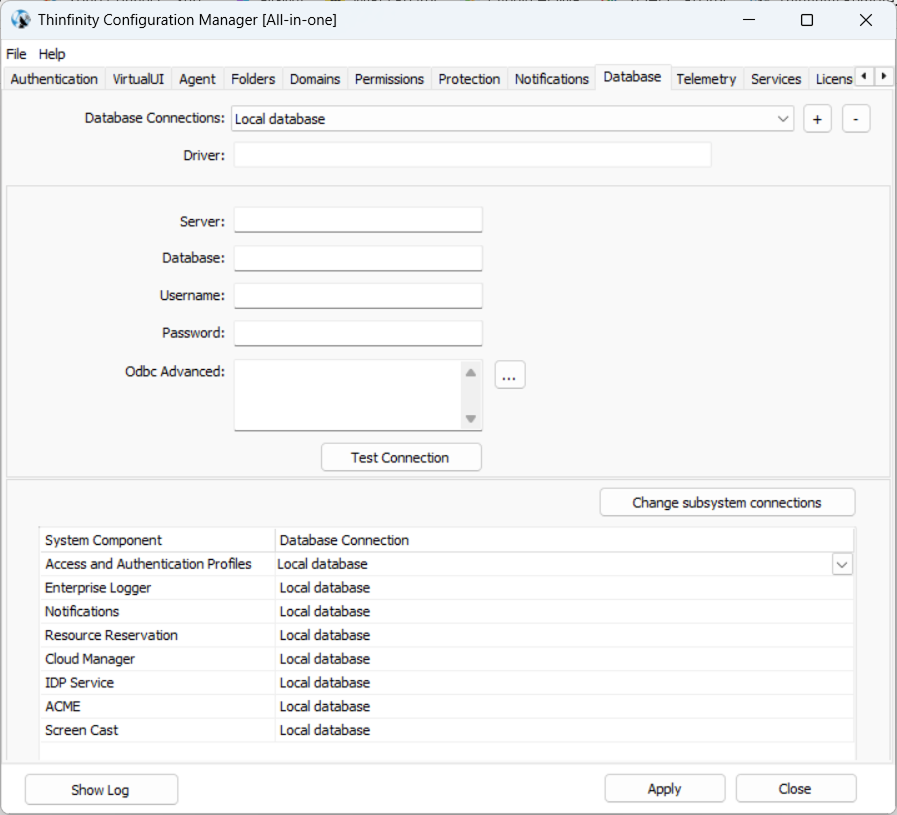
Task: Maximize the Configuration Manager window
Action: point(807,20)
